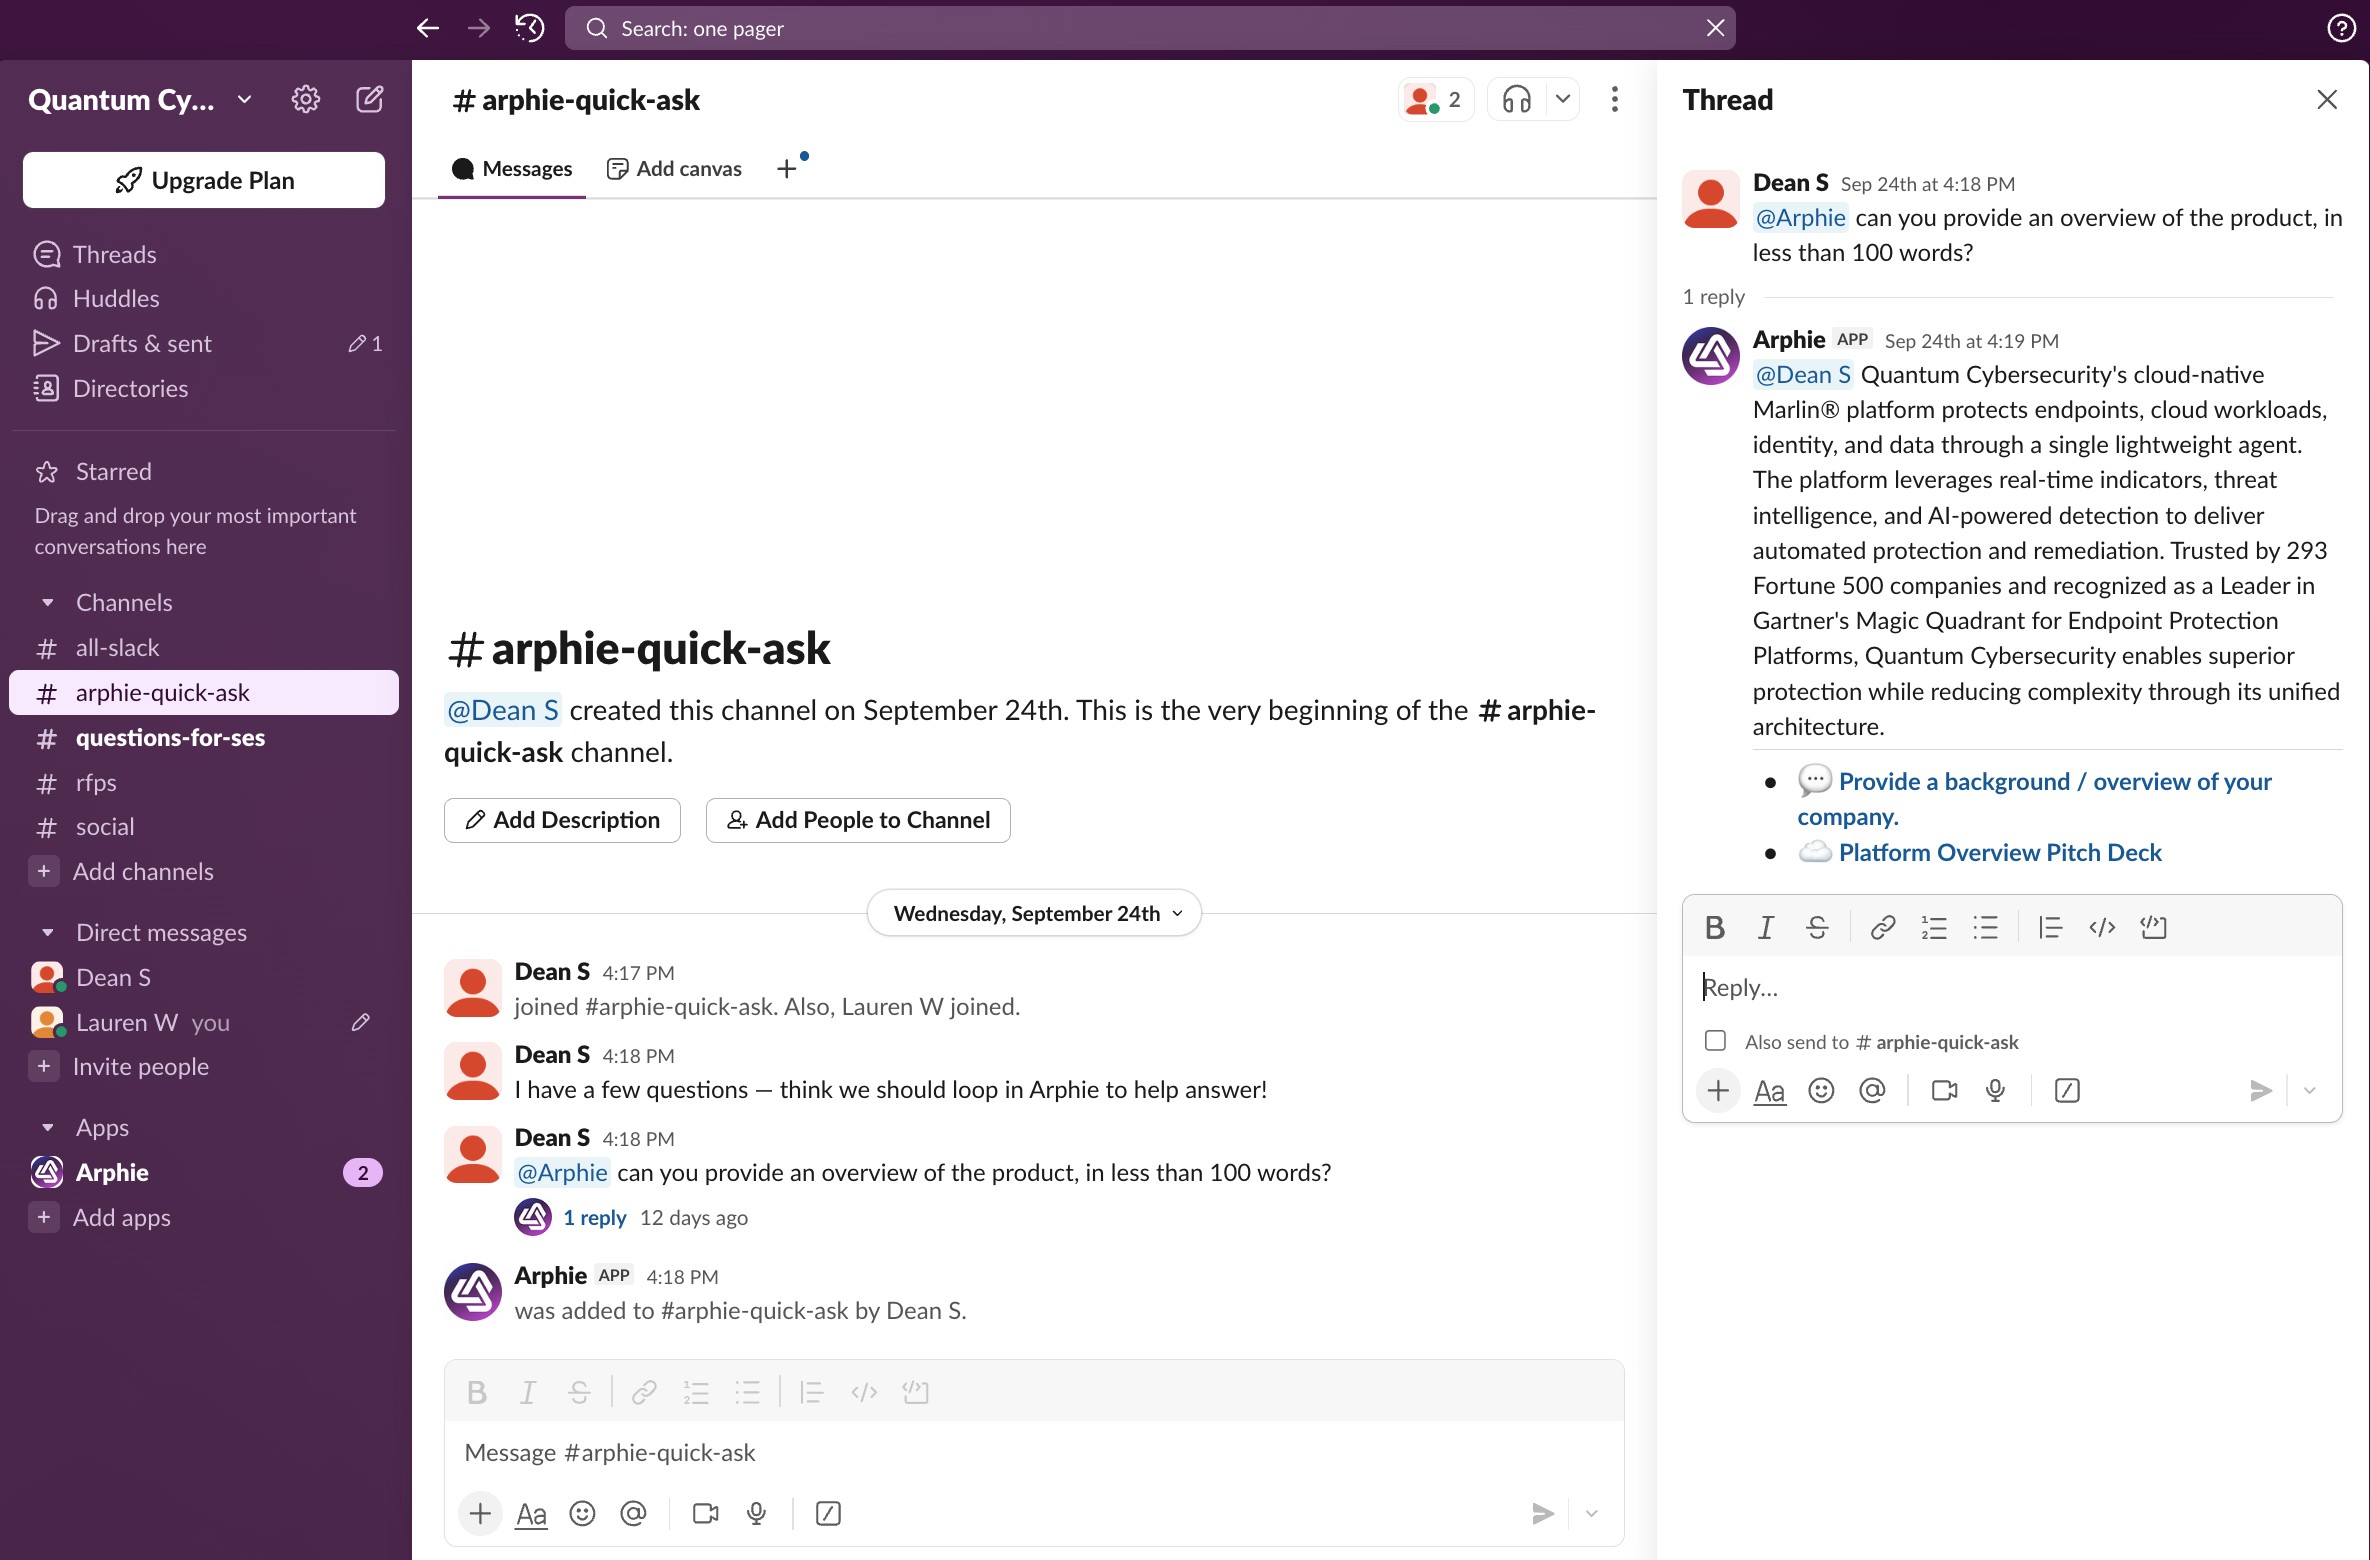Click the thread Reply input field

[x=2010, y=987]
